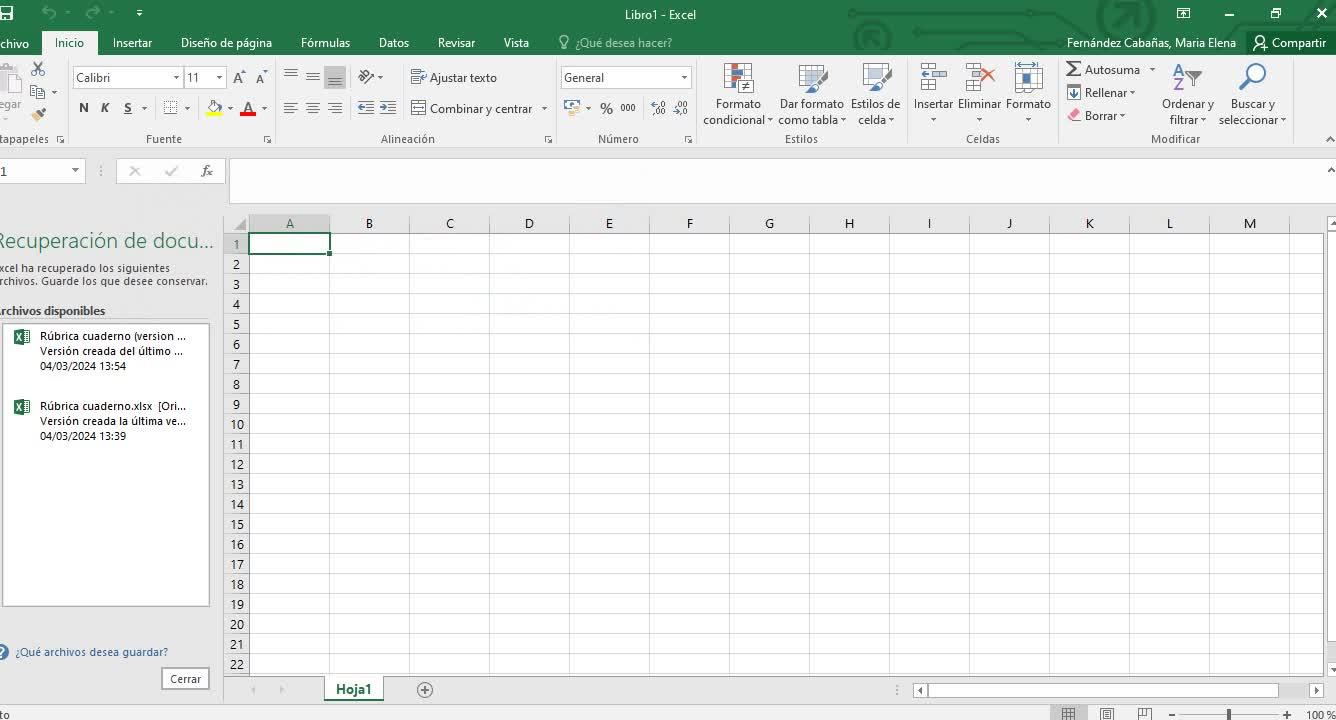Screen dimensions: 1336x720
Task: Switch to the Fórmulas tab
Action: [325, 43]
